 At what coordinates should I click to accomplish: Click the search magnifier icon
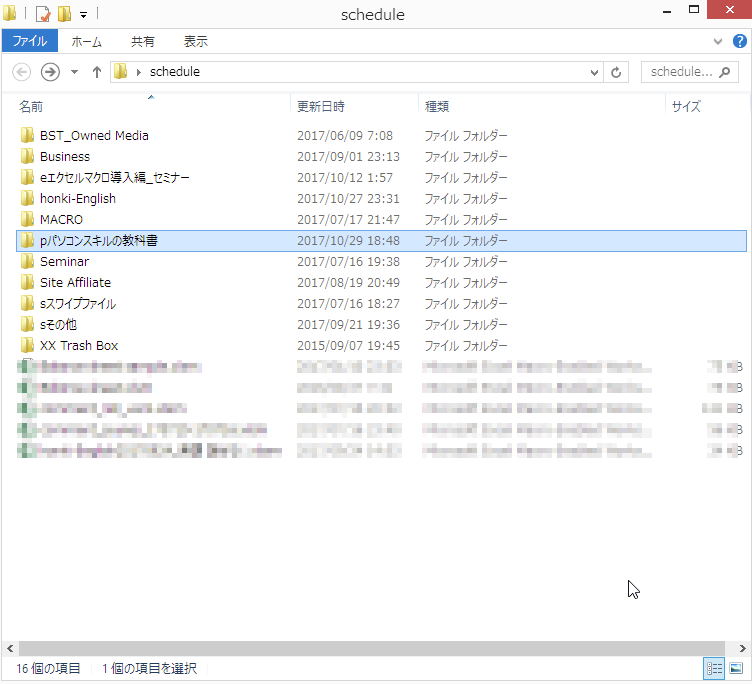[725, 72]
